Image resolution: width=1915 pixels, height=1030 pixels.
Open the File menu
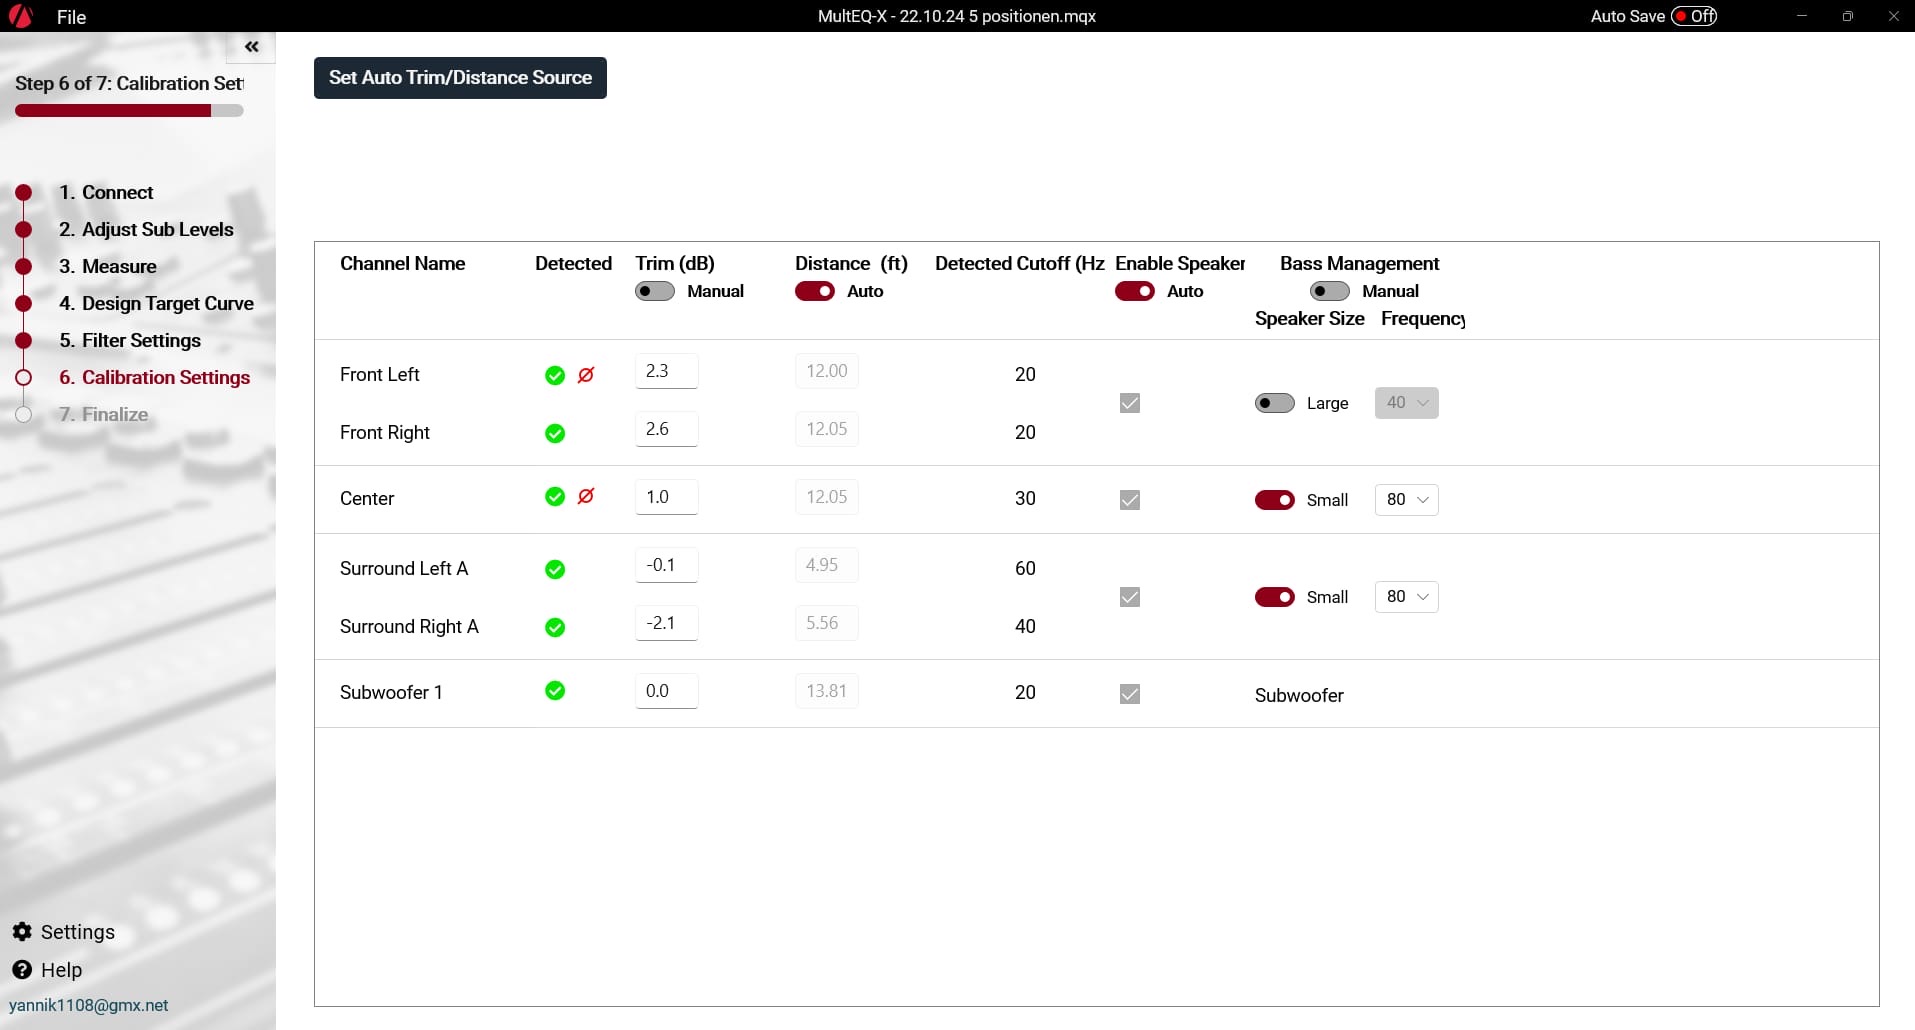pos(71,17)
